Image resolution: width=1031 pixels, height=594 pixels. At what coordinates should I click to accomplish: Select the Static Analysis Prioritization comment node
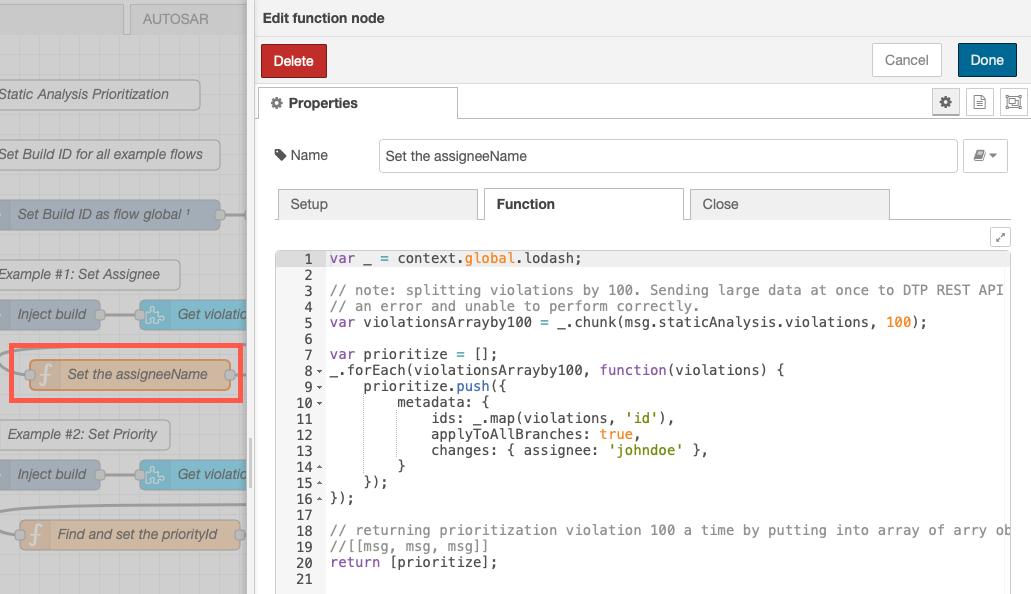coord(99,95)
